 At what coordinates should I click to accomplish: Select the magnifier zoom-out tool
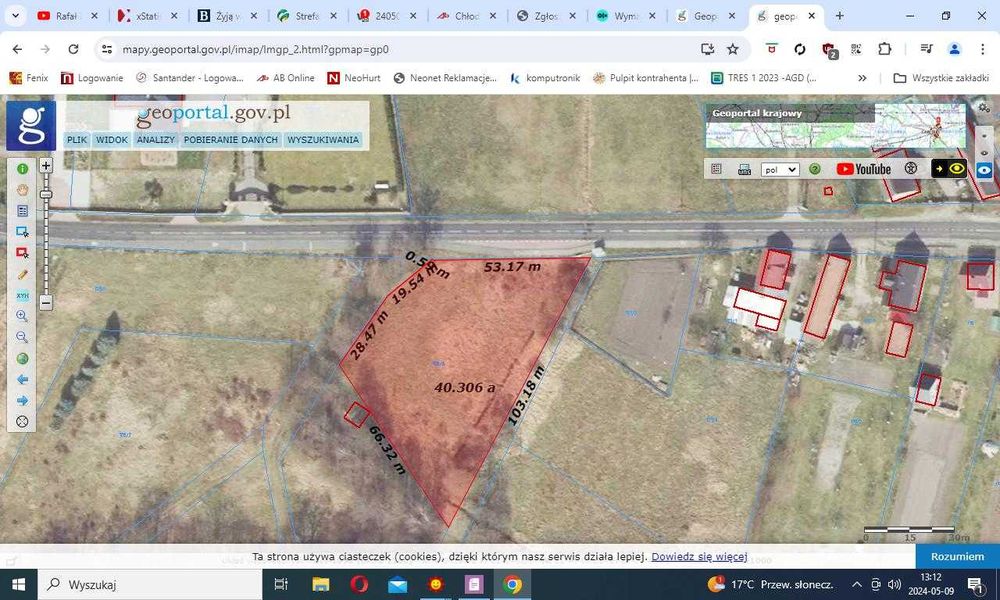pos(22,337)
